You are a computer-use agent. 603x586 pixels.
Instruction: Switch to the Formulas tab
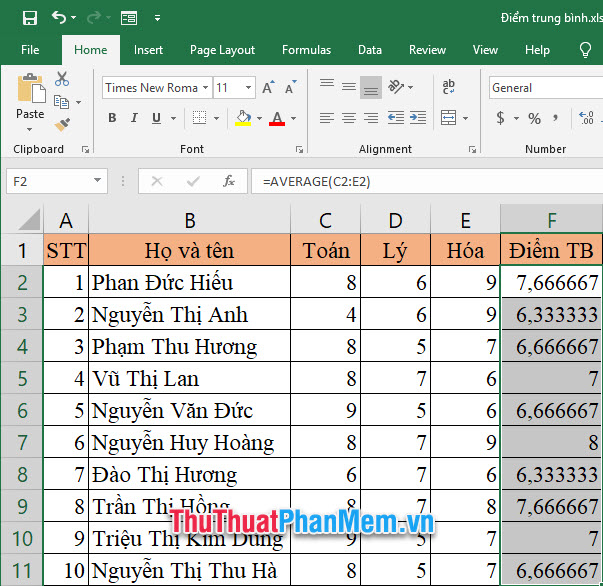tap(306, 50)
